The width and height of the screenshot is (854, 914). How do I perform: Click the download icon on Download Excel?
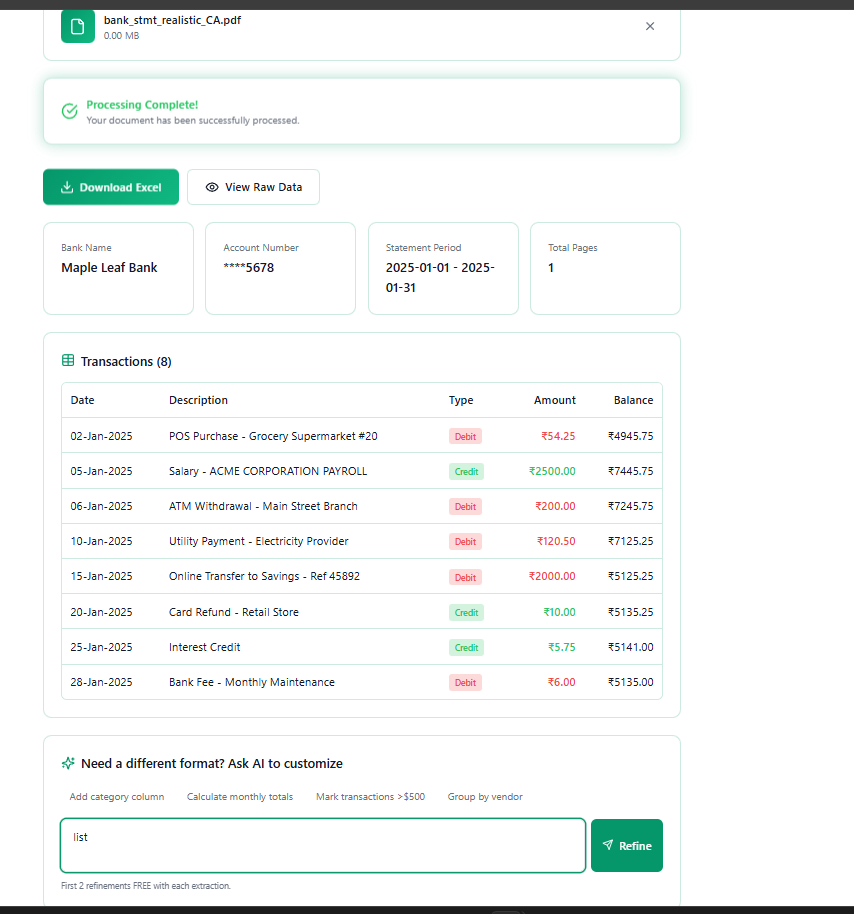click(66, 187)
